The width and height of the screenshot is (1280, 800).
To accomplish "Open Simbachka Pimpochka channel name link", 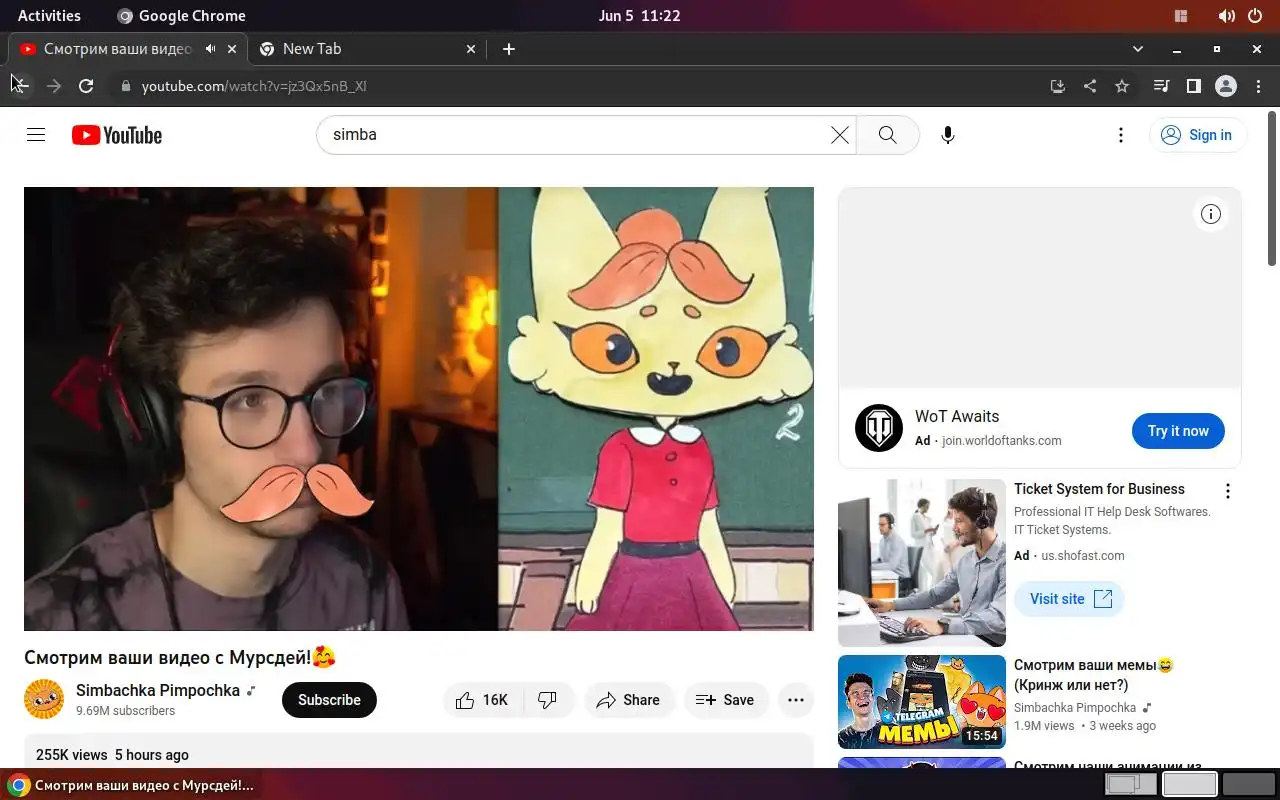I will click(158, 690).
